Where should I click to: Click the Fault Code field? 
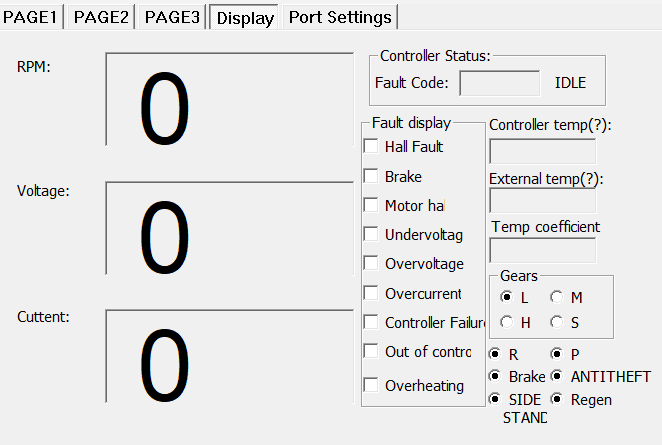click(500, 83)
